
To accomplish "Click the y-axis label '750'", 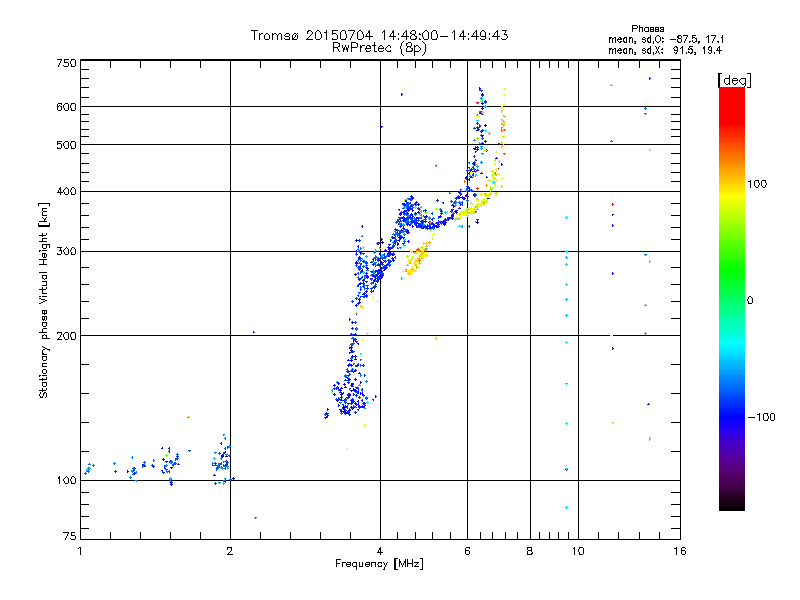I will 66,63.
